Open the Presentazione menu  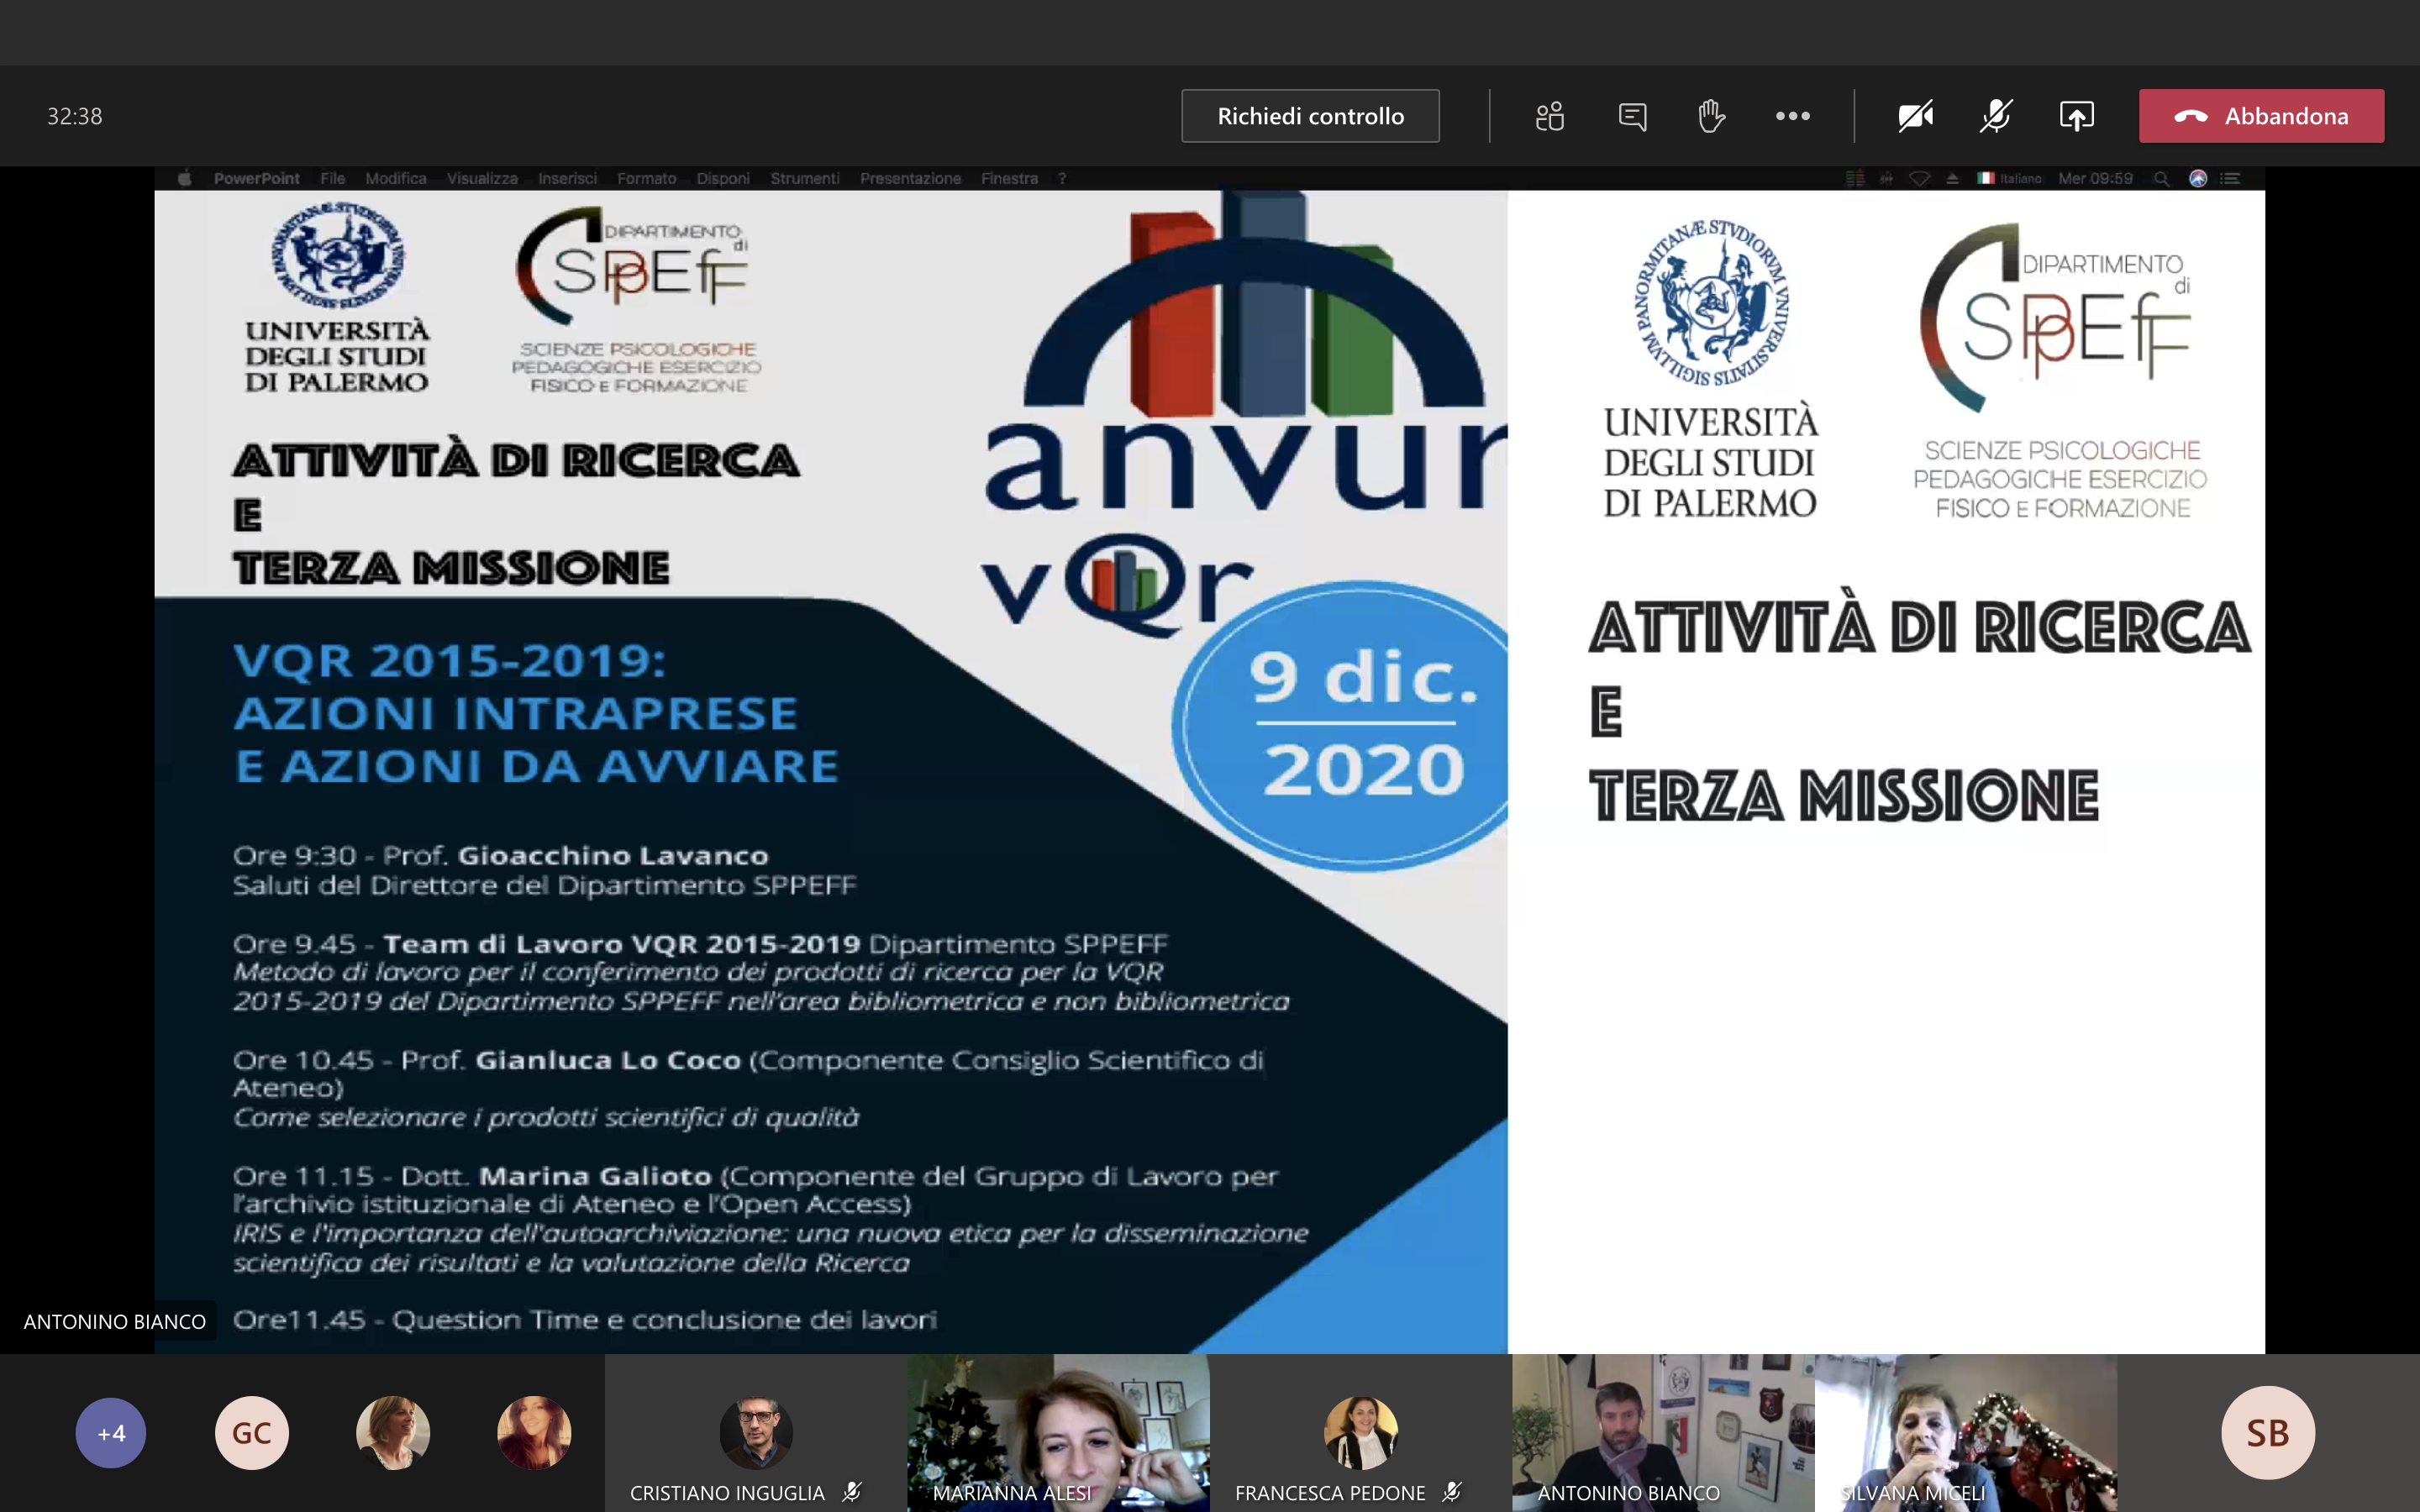pos(910,178)
